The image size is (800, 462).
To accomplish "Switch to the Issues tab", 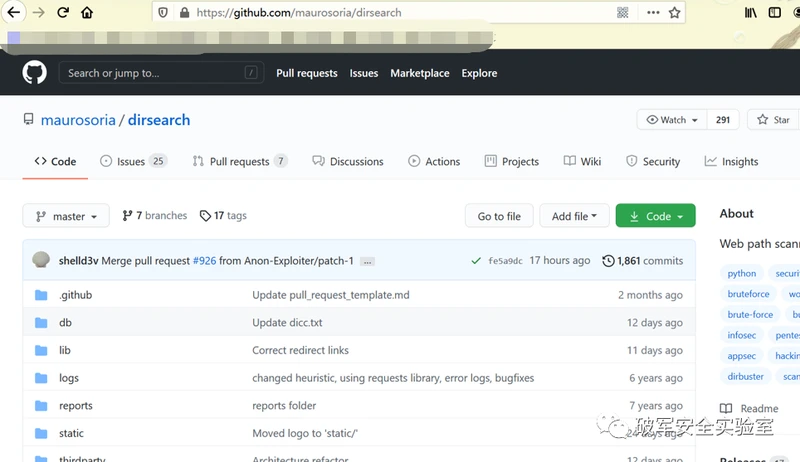I will [133, 161].
